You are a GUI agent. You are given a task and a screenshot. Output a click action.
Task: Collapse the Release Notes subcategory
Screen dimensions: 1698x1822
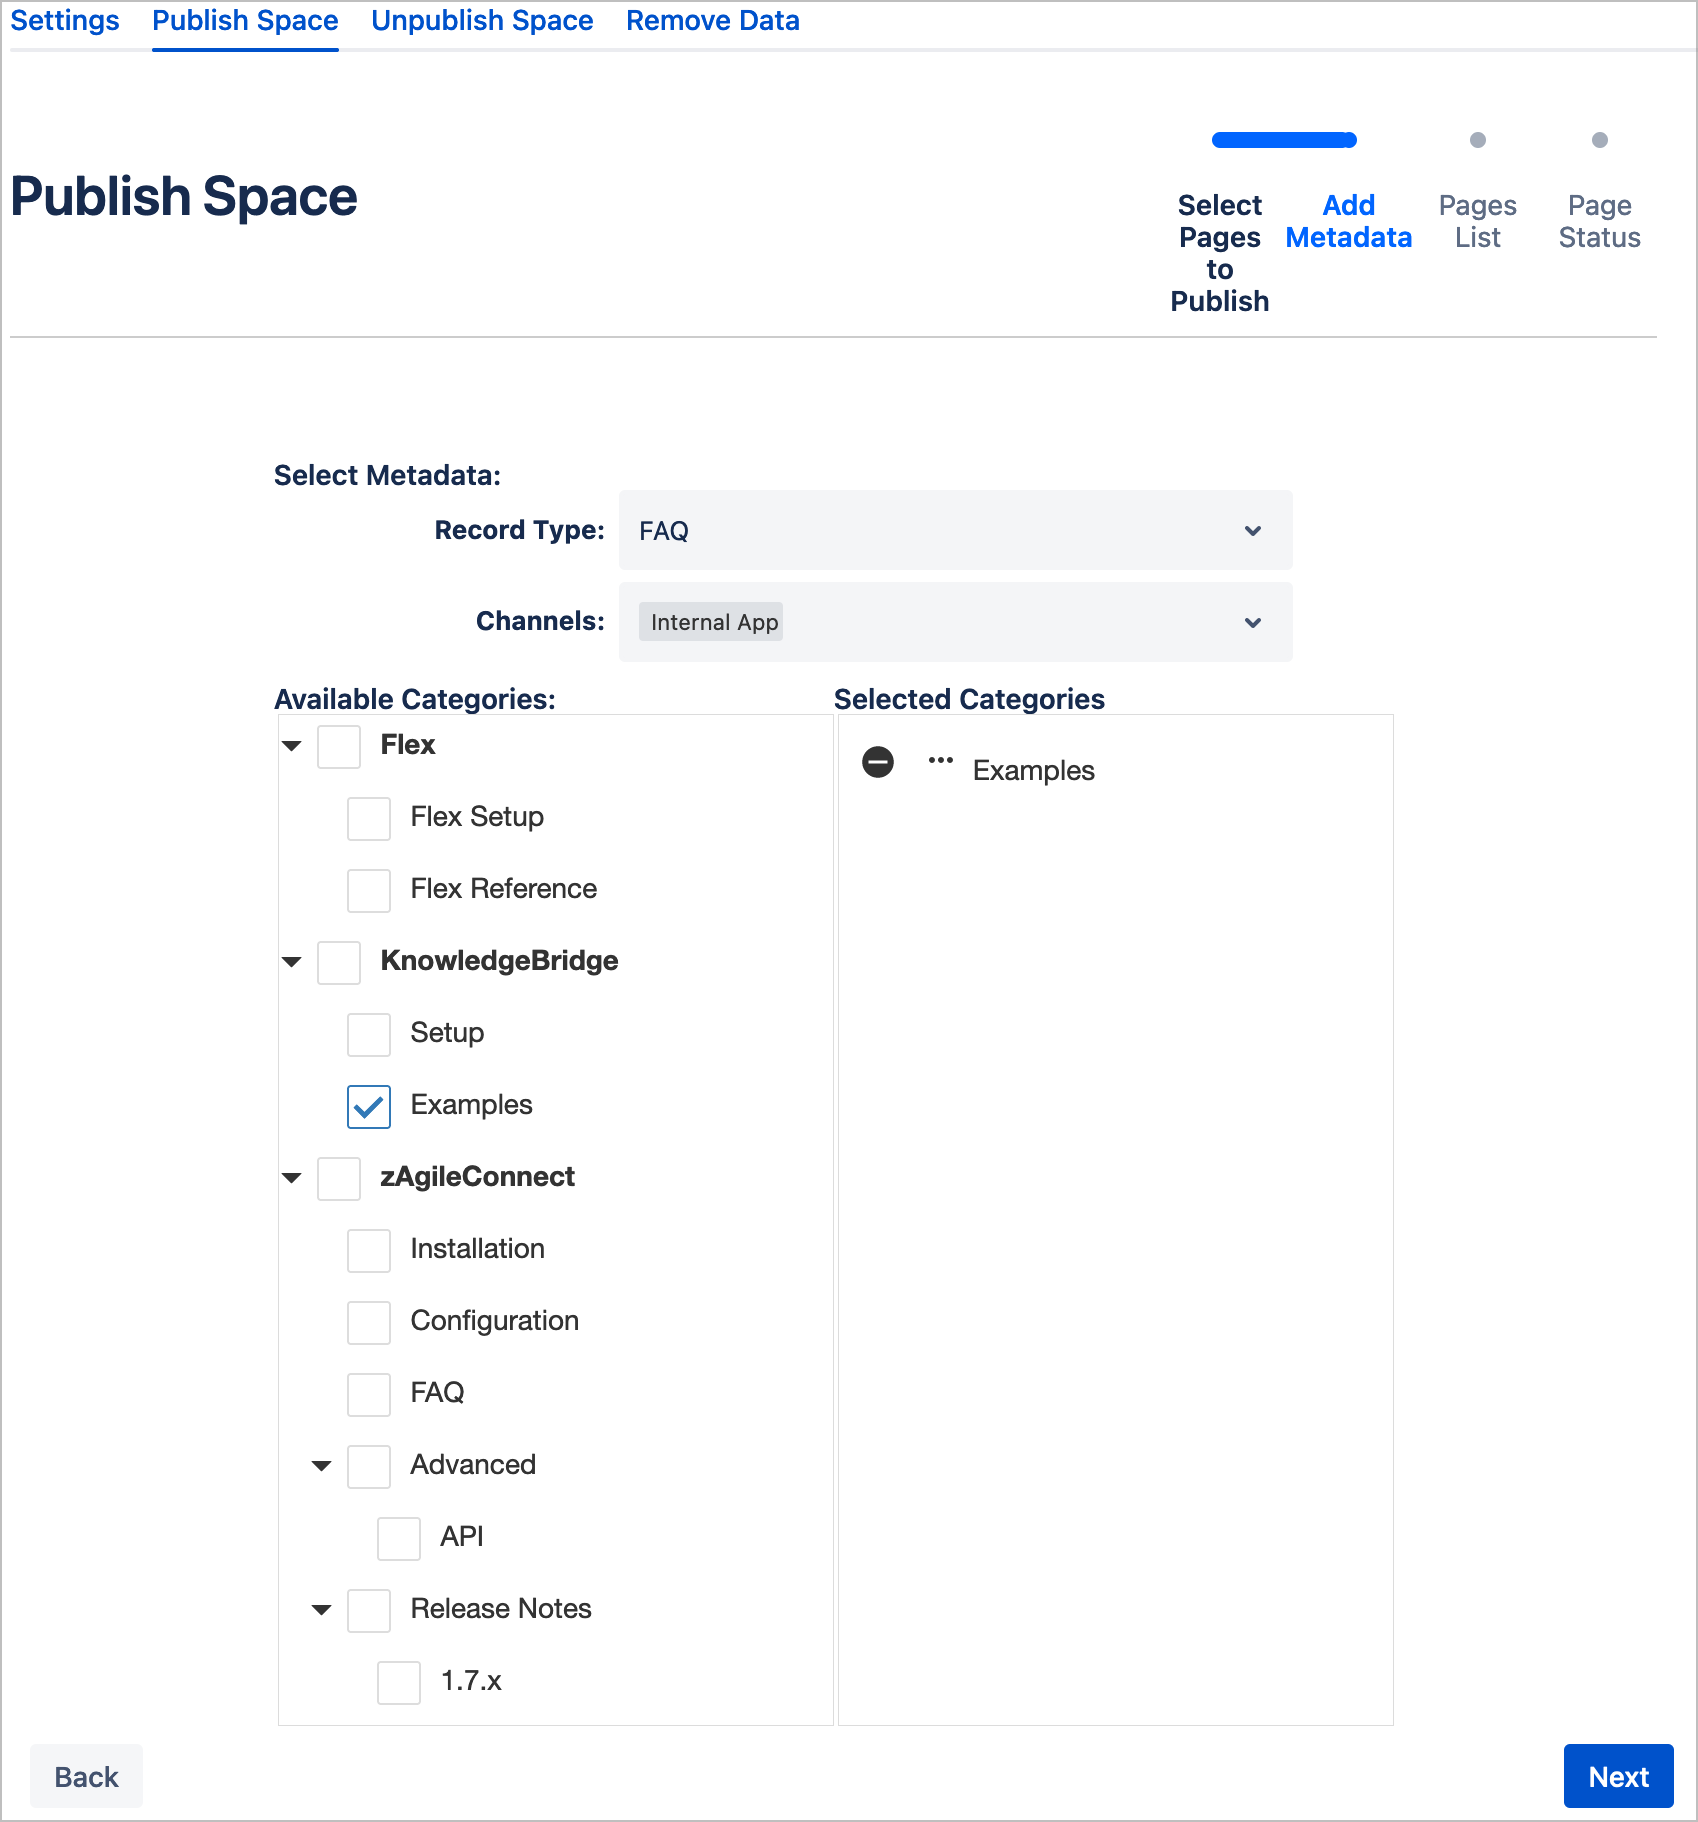tap(322, 1610)
